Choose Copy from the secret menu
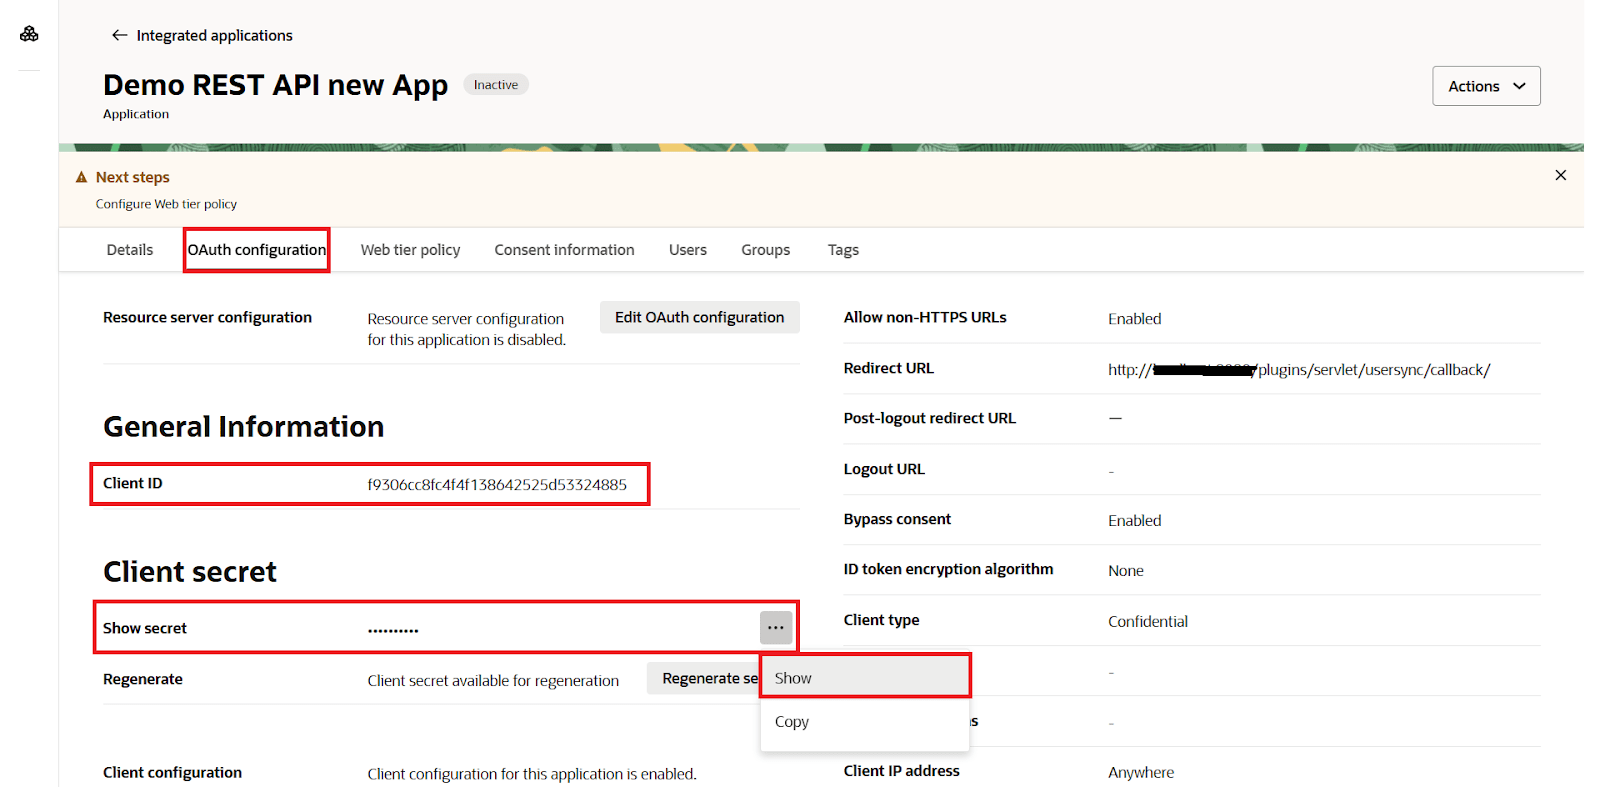The image size is (1600, 787). 865,721
